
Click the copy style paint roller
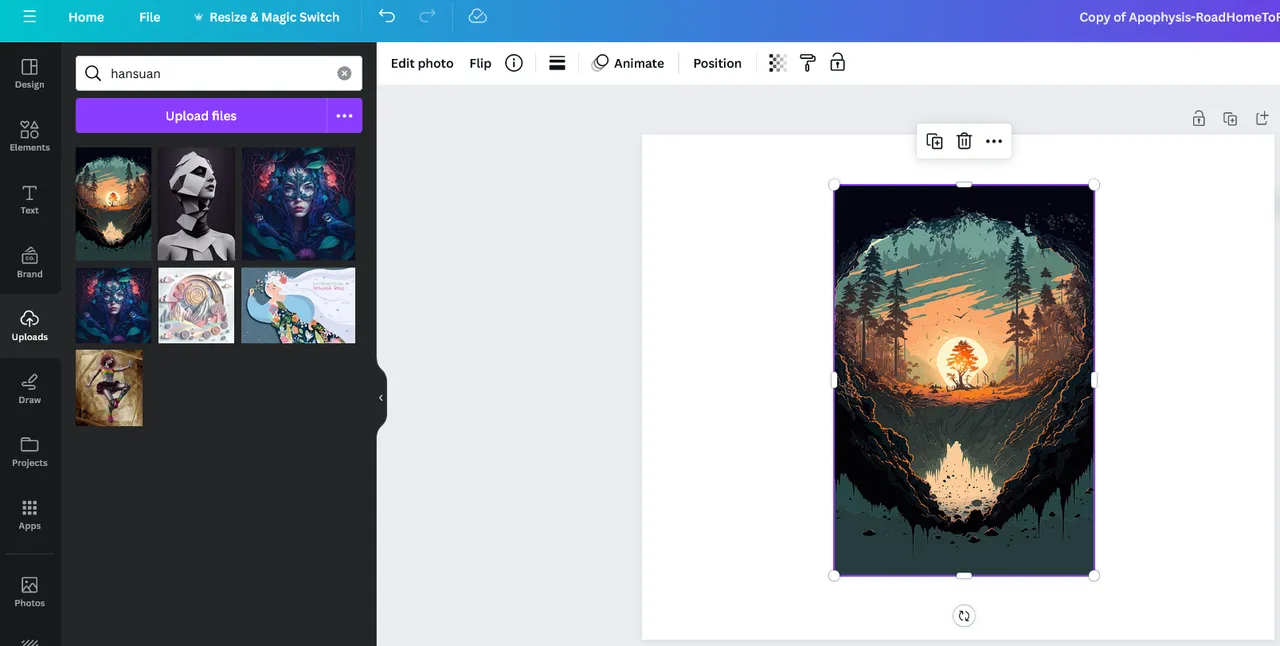pyautogui.click(x=808, y=63)
